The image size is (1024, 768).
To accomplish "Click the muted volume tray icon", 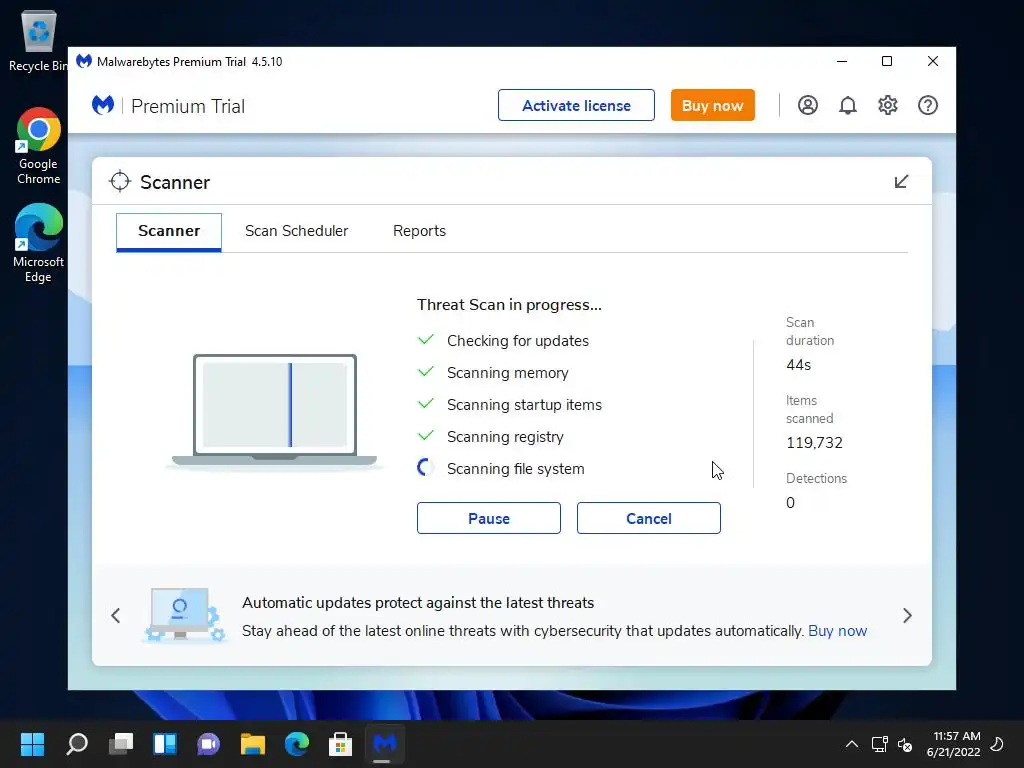I will (904, 744).
